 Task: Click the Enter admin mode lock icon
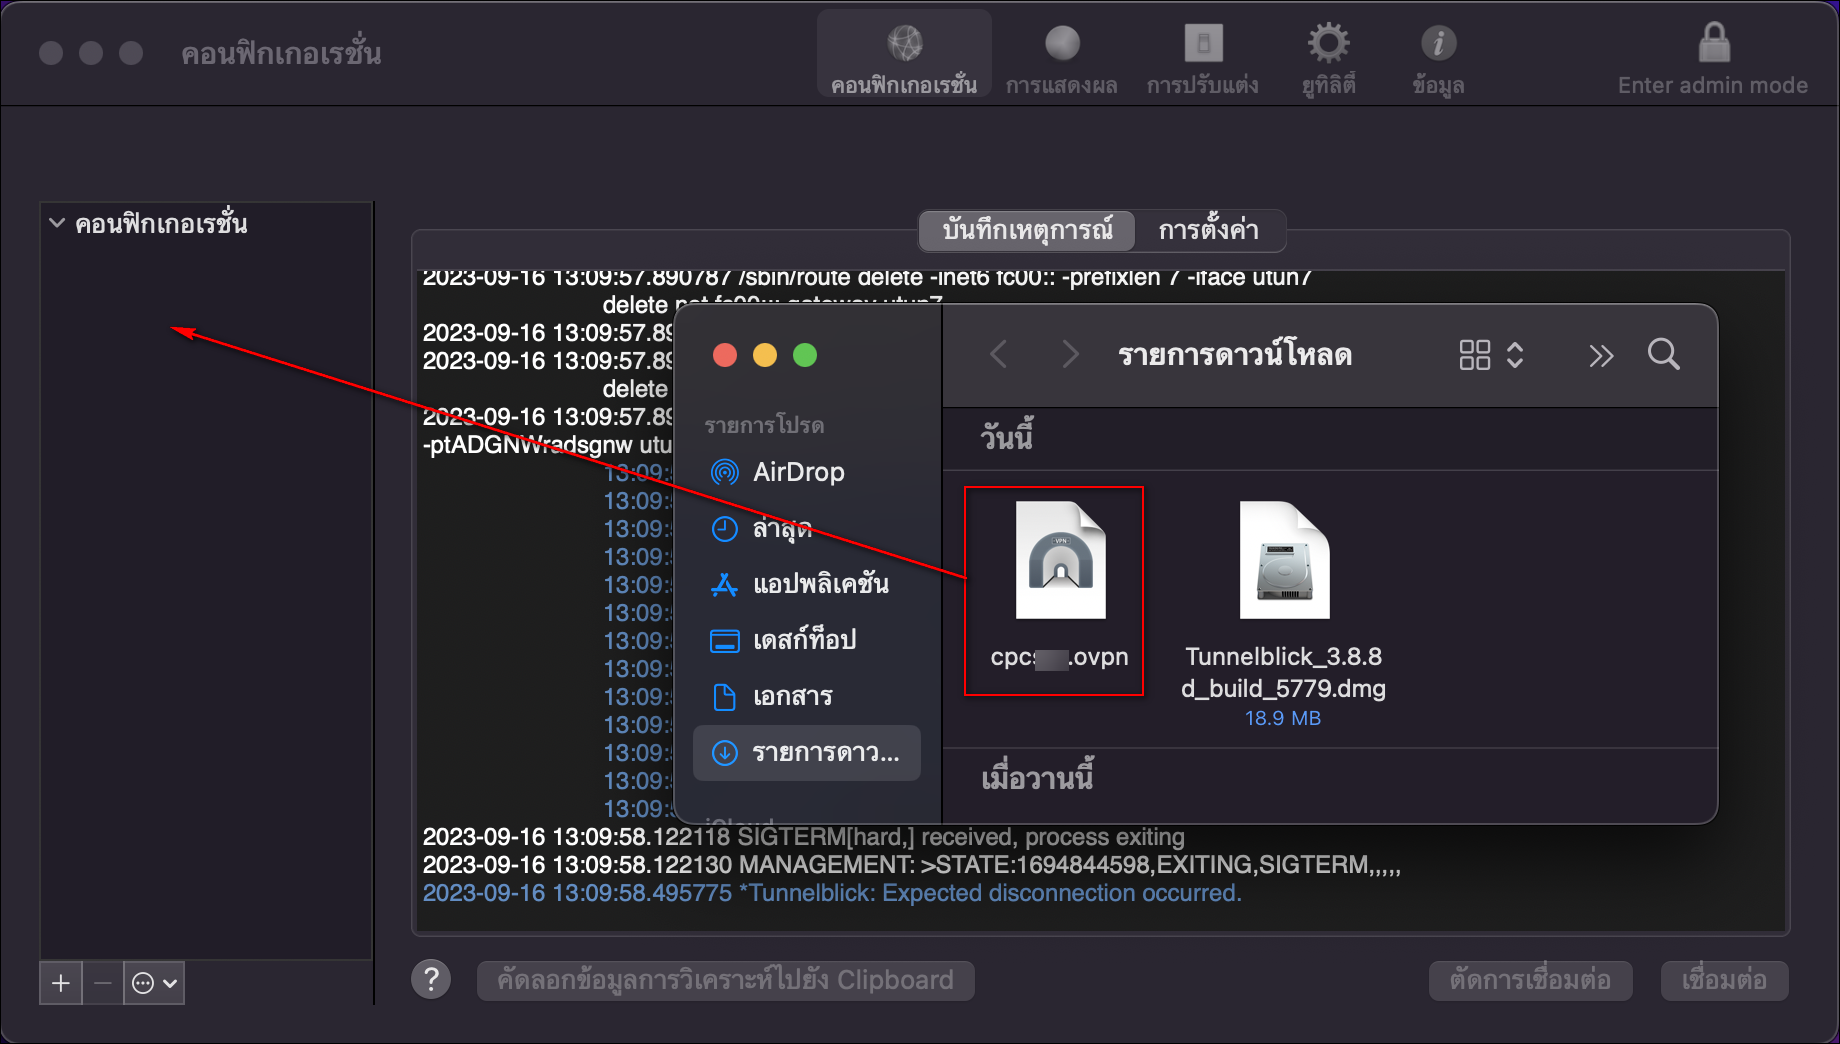[1712, 42]
